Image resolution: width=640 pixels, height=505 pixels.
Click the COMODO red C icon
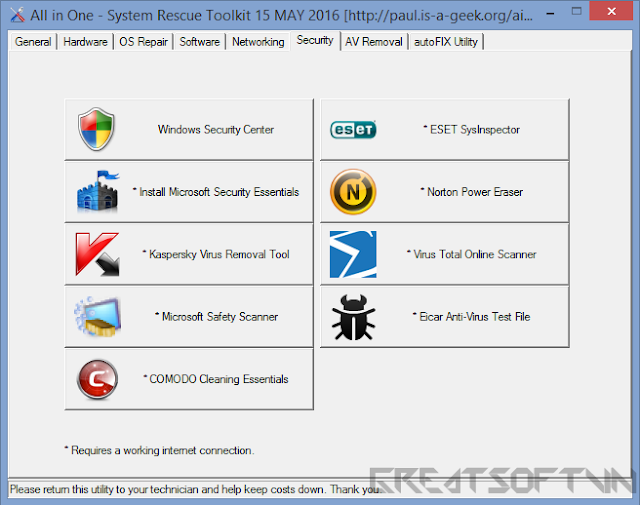97,379
